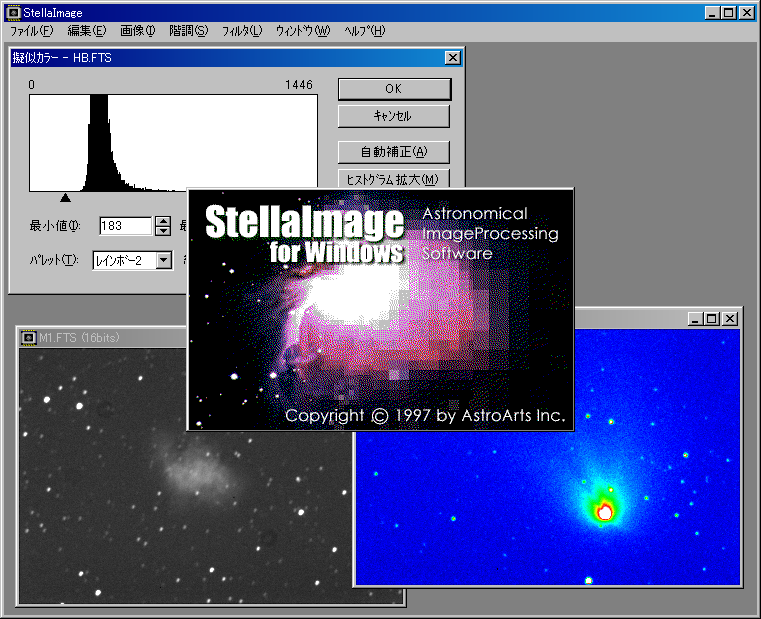
Task: Click the 自動補正(A) auto-correct button
Action: pos(393,152)
